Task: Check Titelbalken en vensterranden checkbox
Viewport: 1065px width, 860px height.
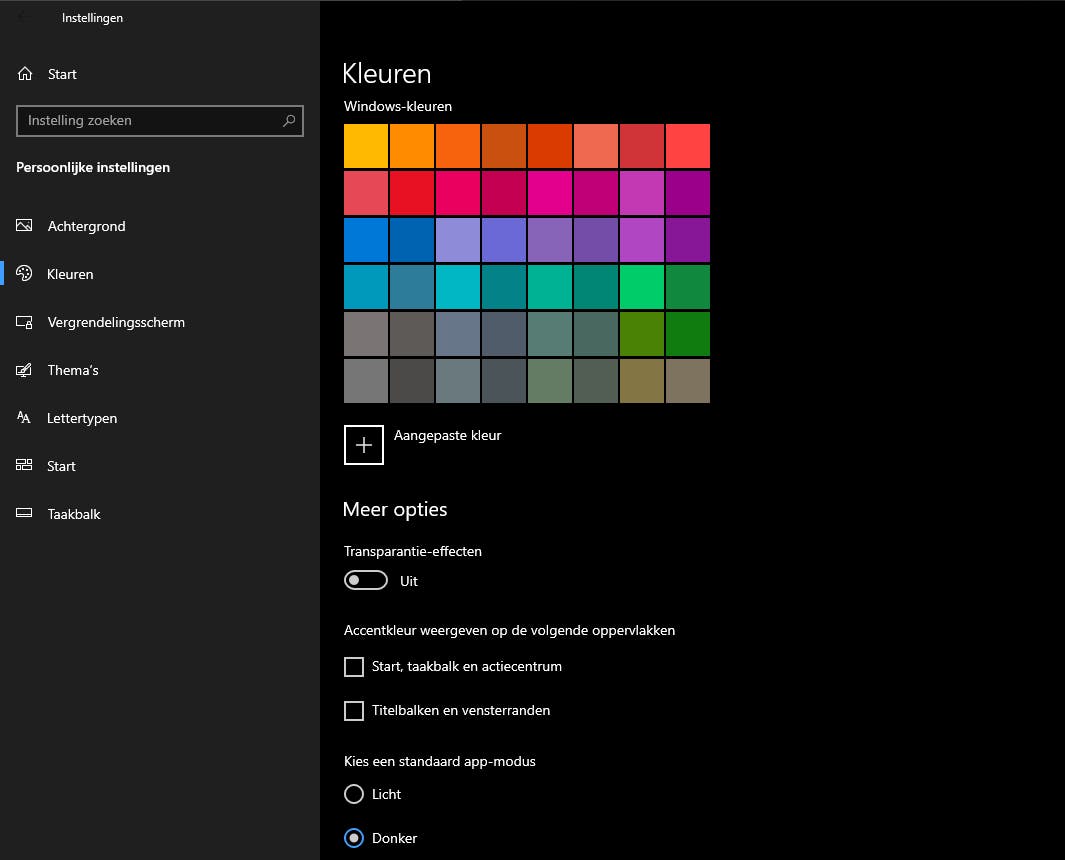Action: click(354, 711)
